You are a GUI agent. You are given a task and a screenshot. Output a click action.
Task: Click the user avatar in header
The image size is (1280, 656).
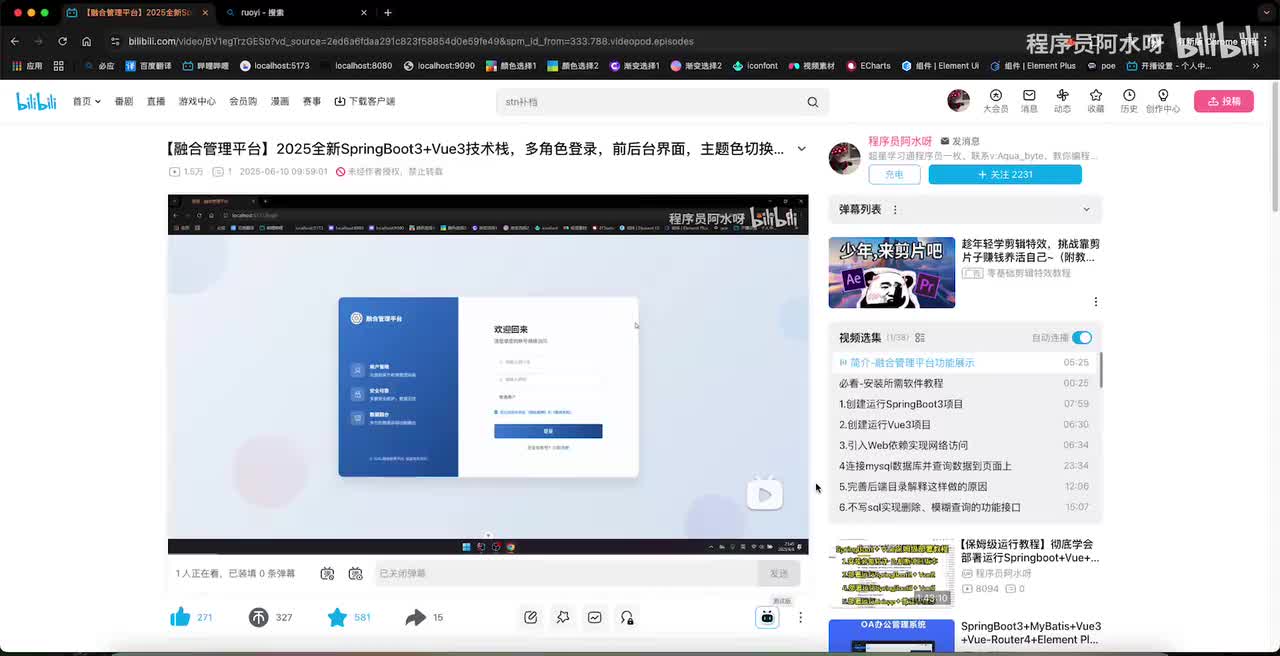pos(958,101)
